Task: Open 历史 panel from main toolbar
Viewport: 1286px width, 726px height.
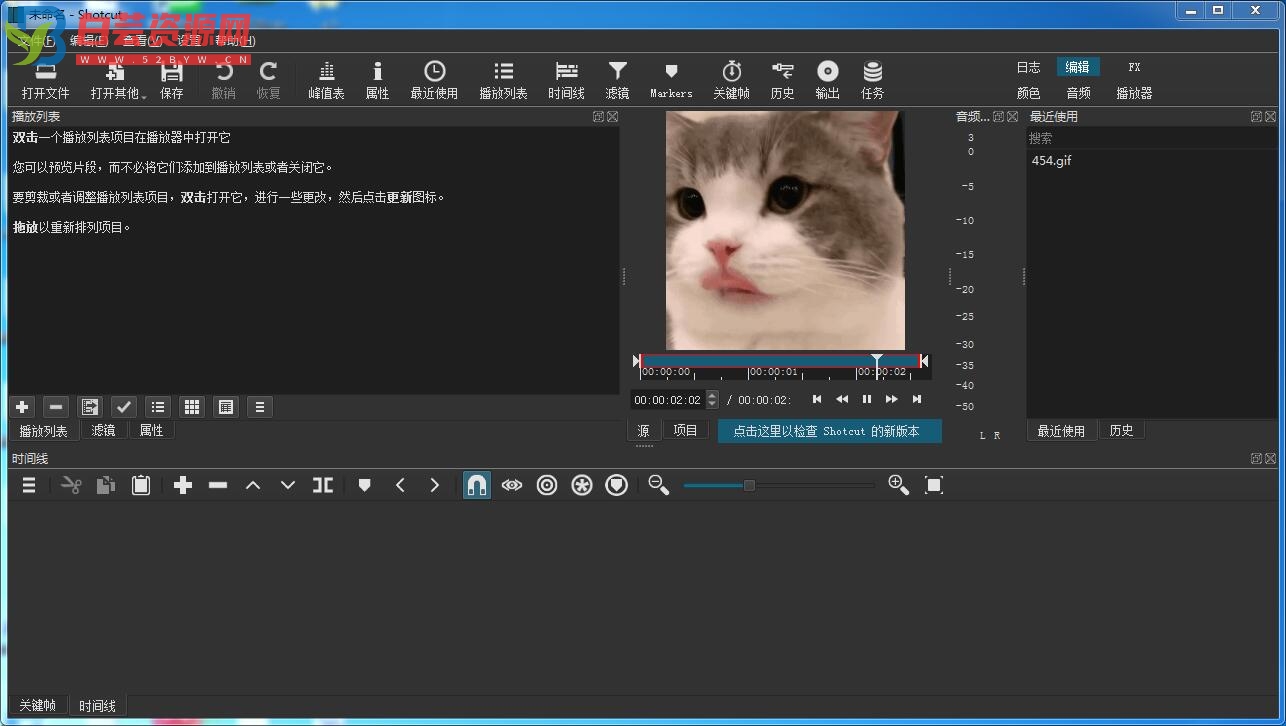Action: [x=782, y=80]
